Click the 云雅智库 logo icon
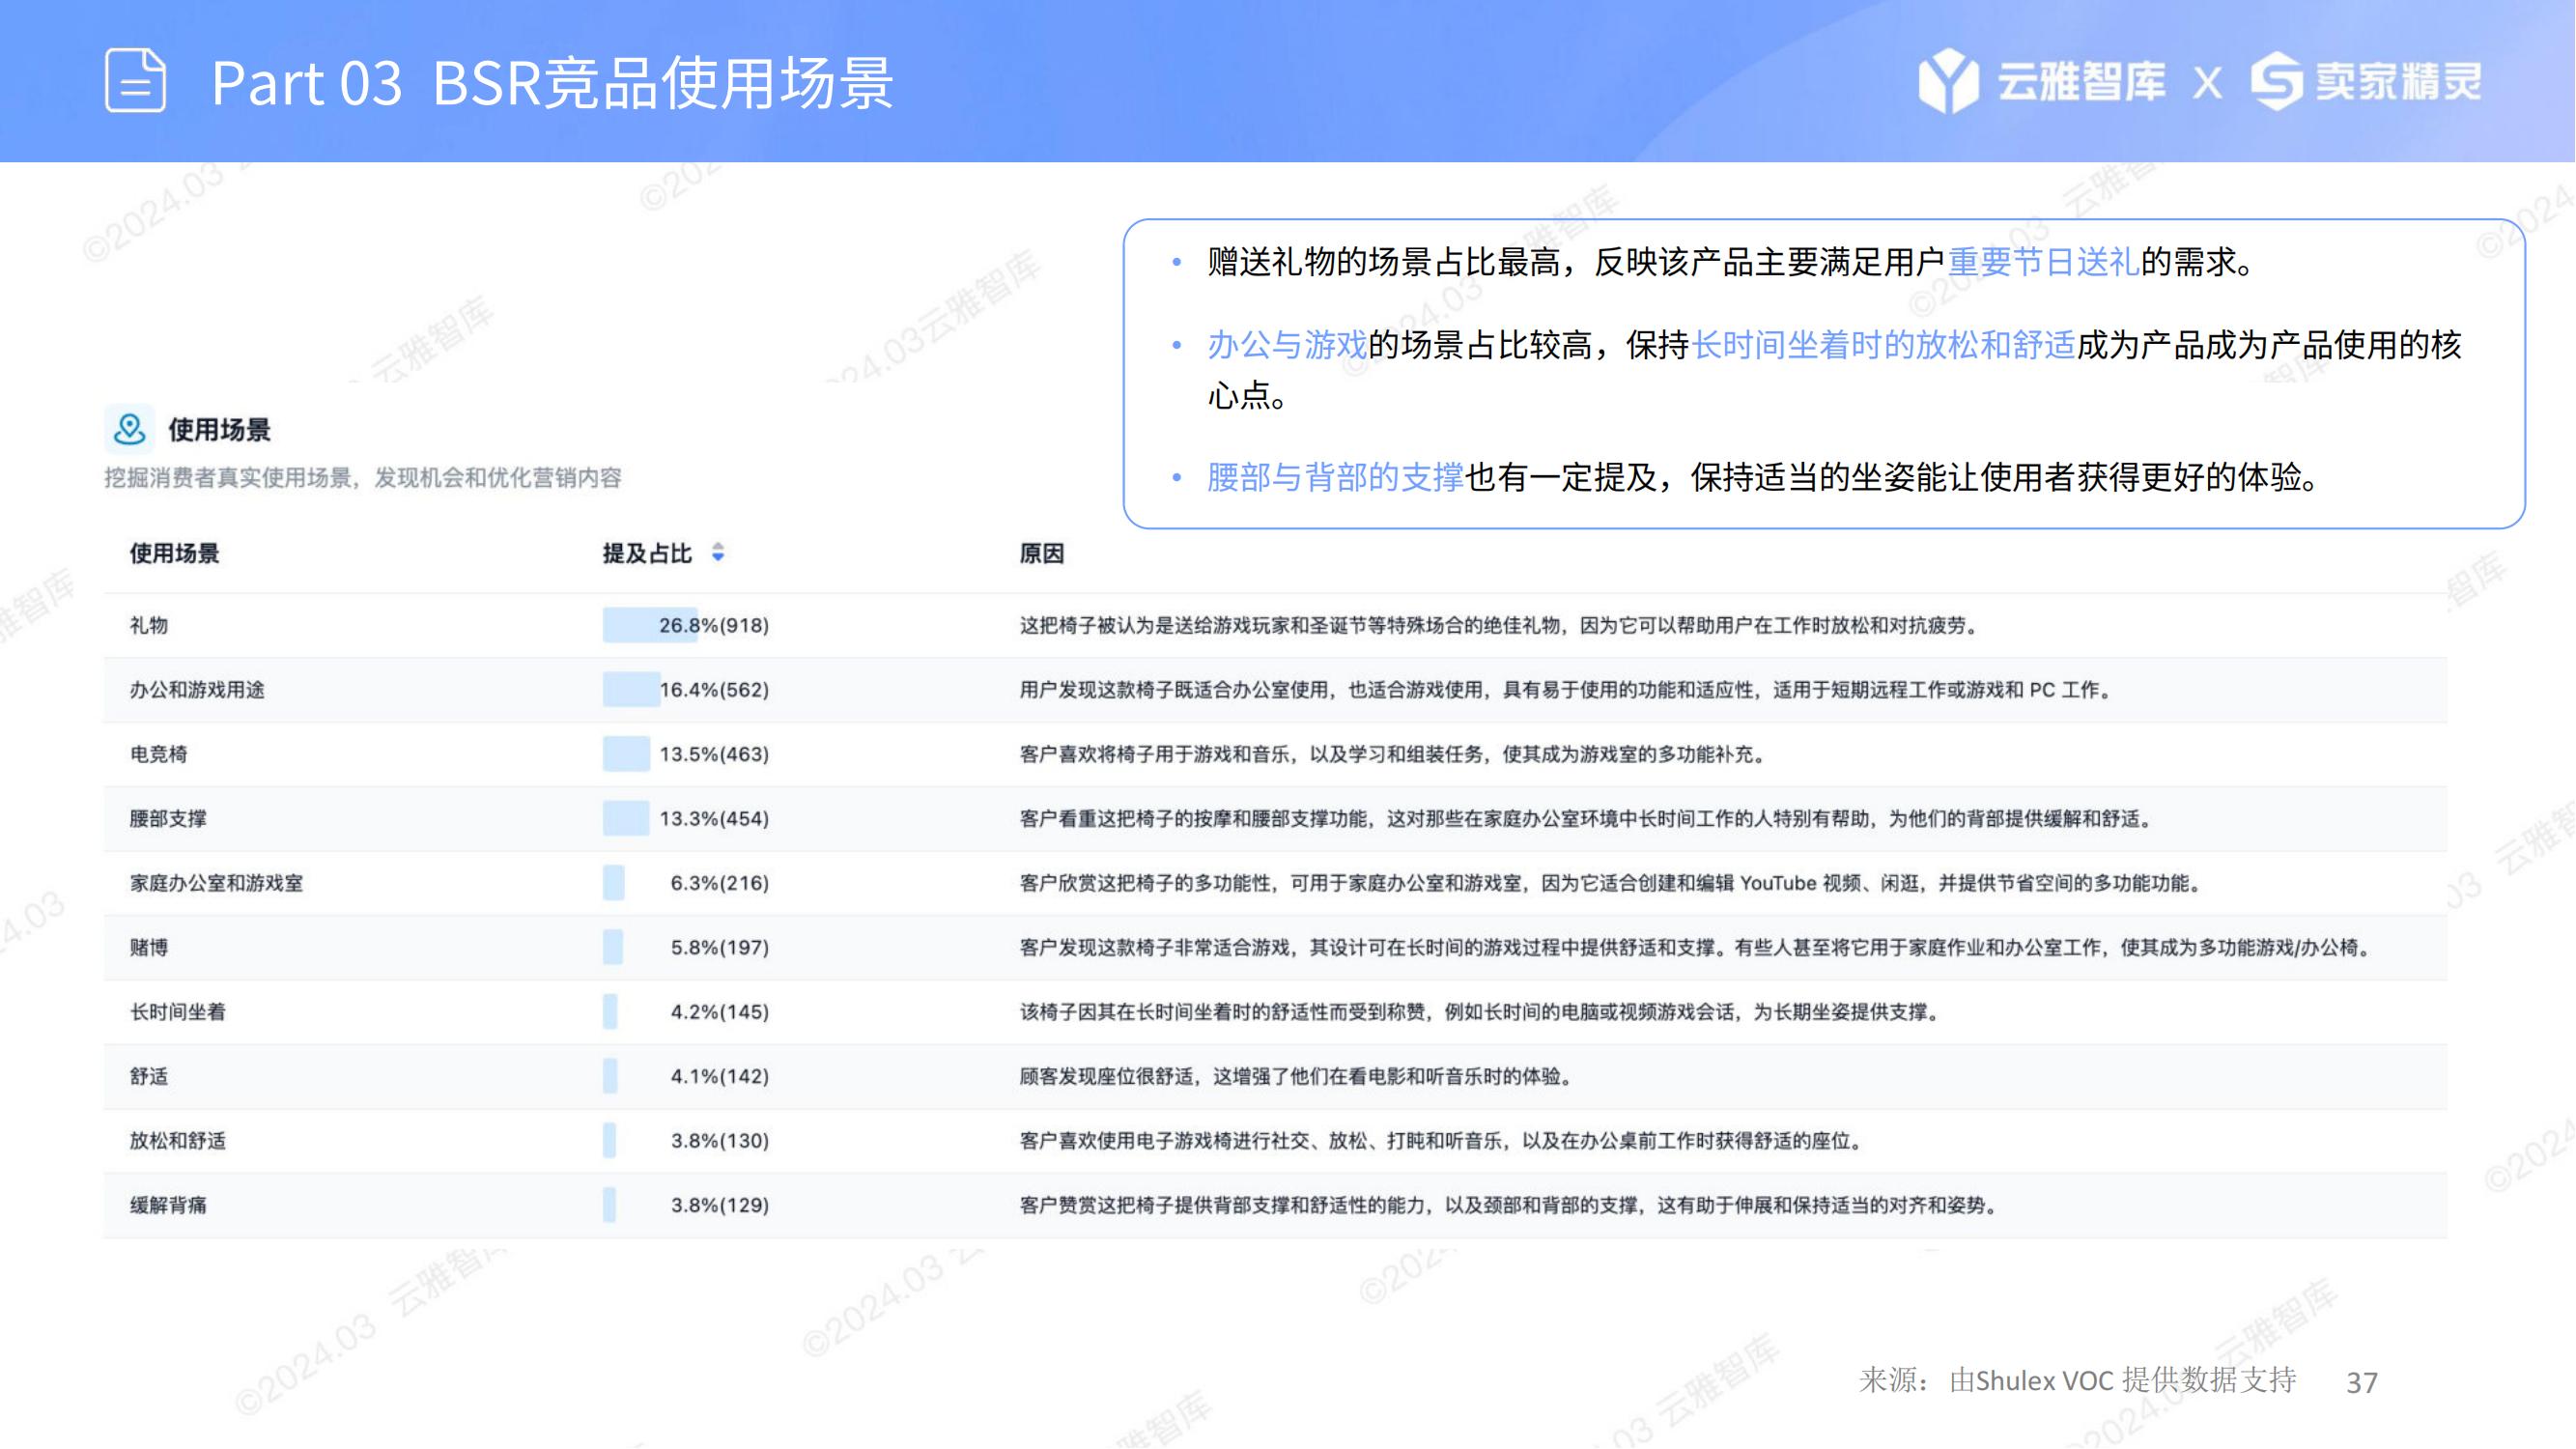Viewport: 2576px width, 1449px height. [x=1947, y=80]
